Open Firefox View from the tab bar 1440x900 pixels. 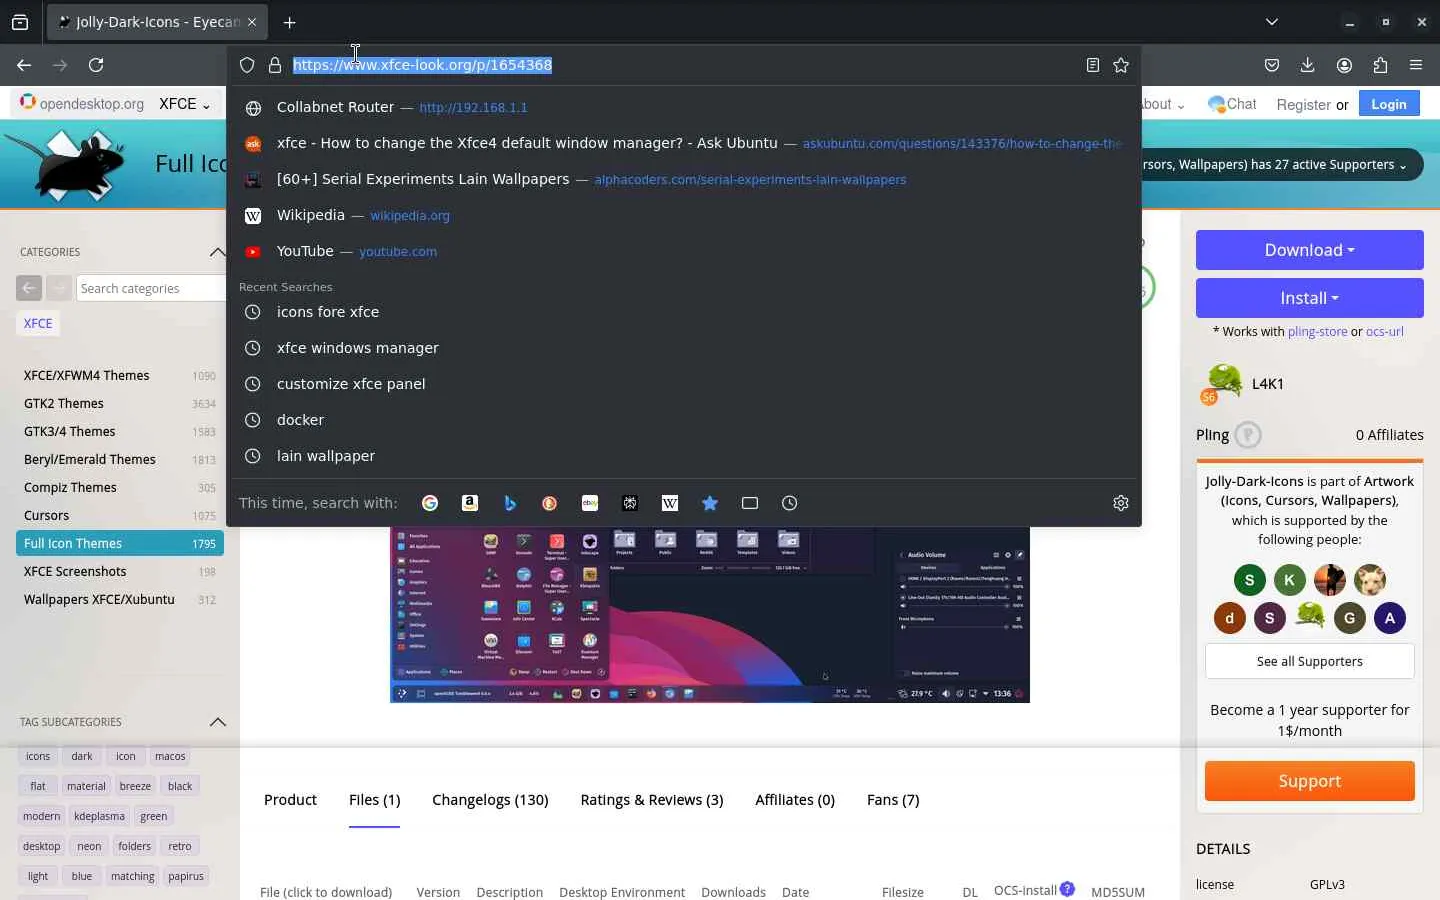[x=20, y=22]
